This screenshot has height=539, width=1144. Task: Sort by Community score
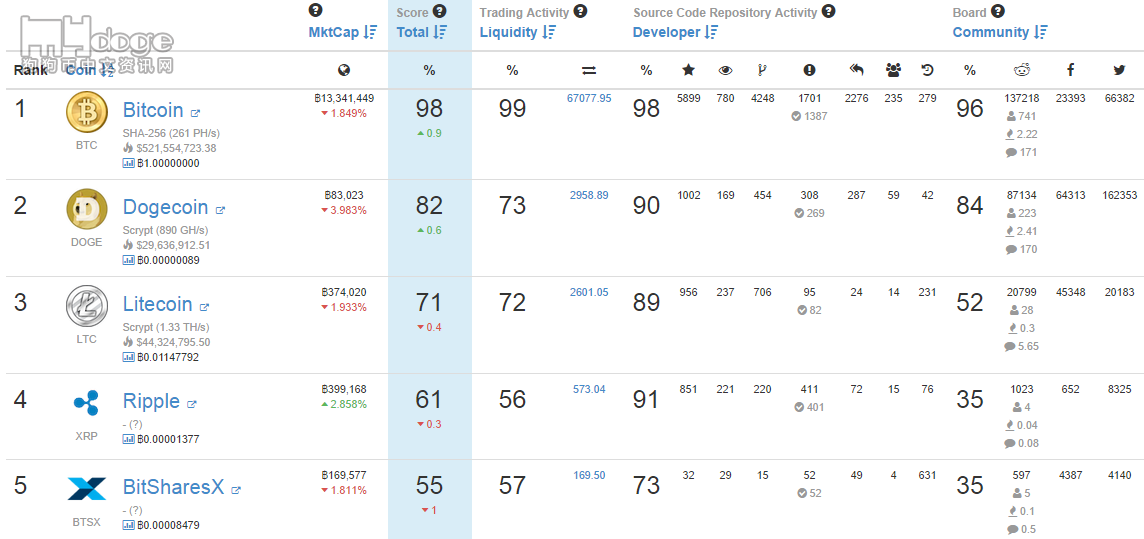(x=999, y=32)
